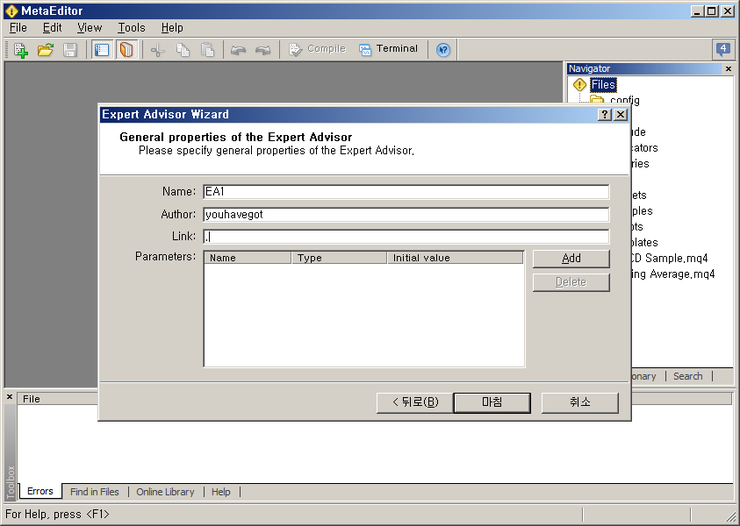Click the blue Help icon in toolbar
This screenshot has width=740, height=526.
tap(443, 50)
